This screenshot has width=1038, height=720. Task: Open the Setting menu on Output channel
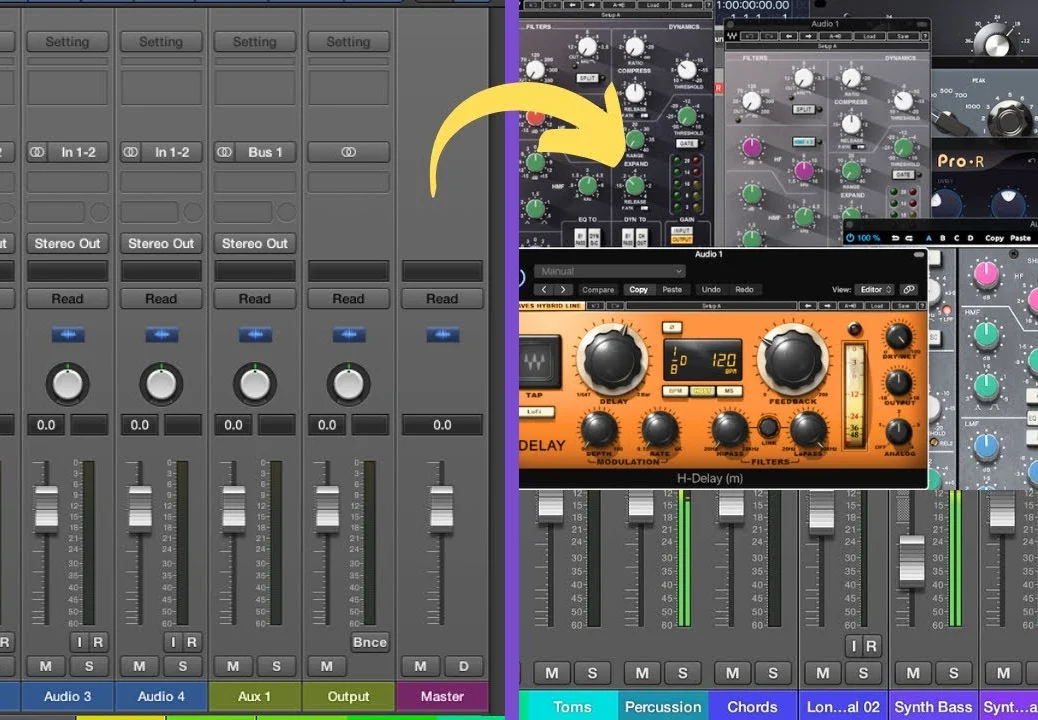[x=349, y=42]
